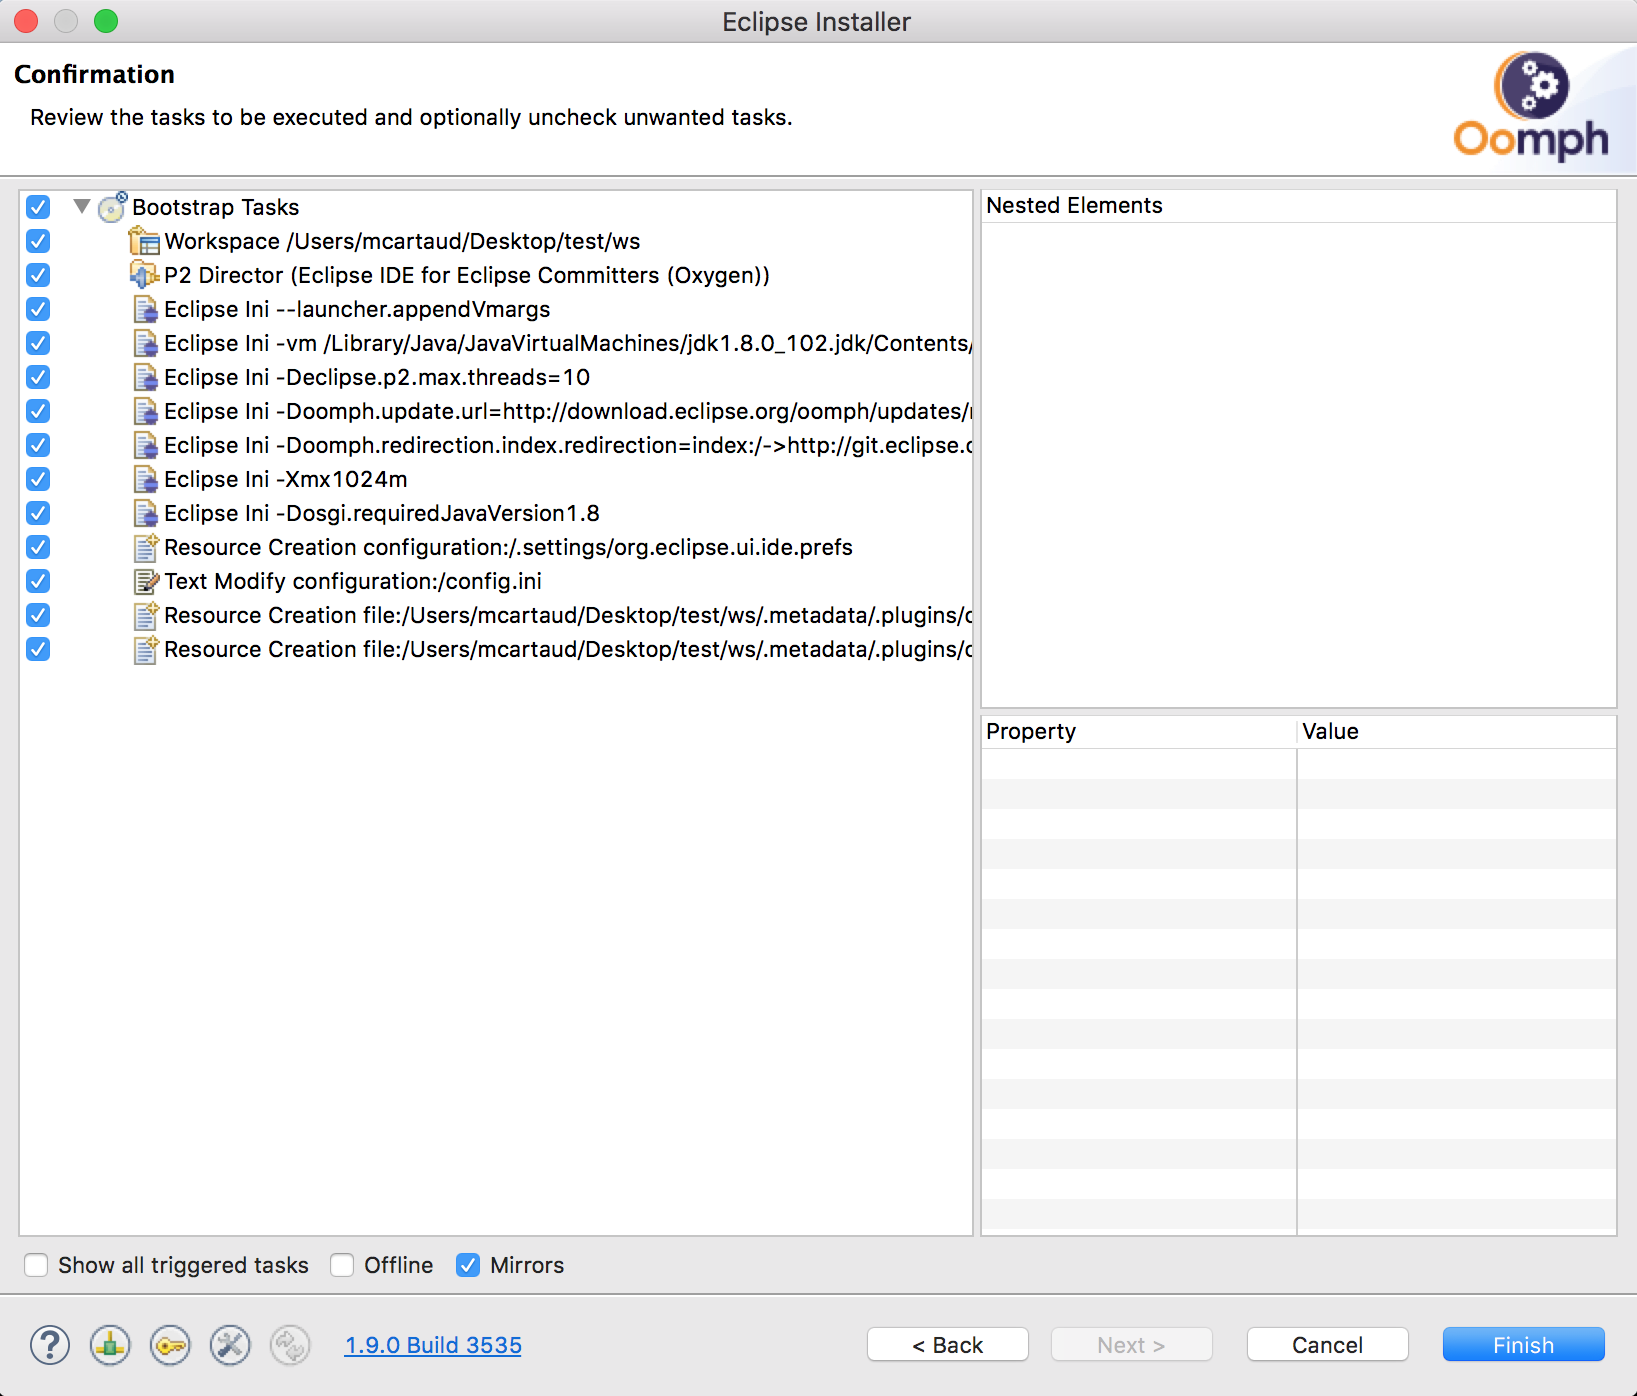1637x1396 pixels.
Task: Click the Cancel button
Action: coord(1327,1345)
